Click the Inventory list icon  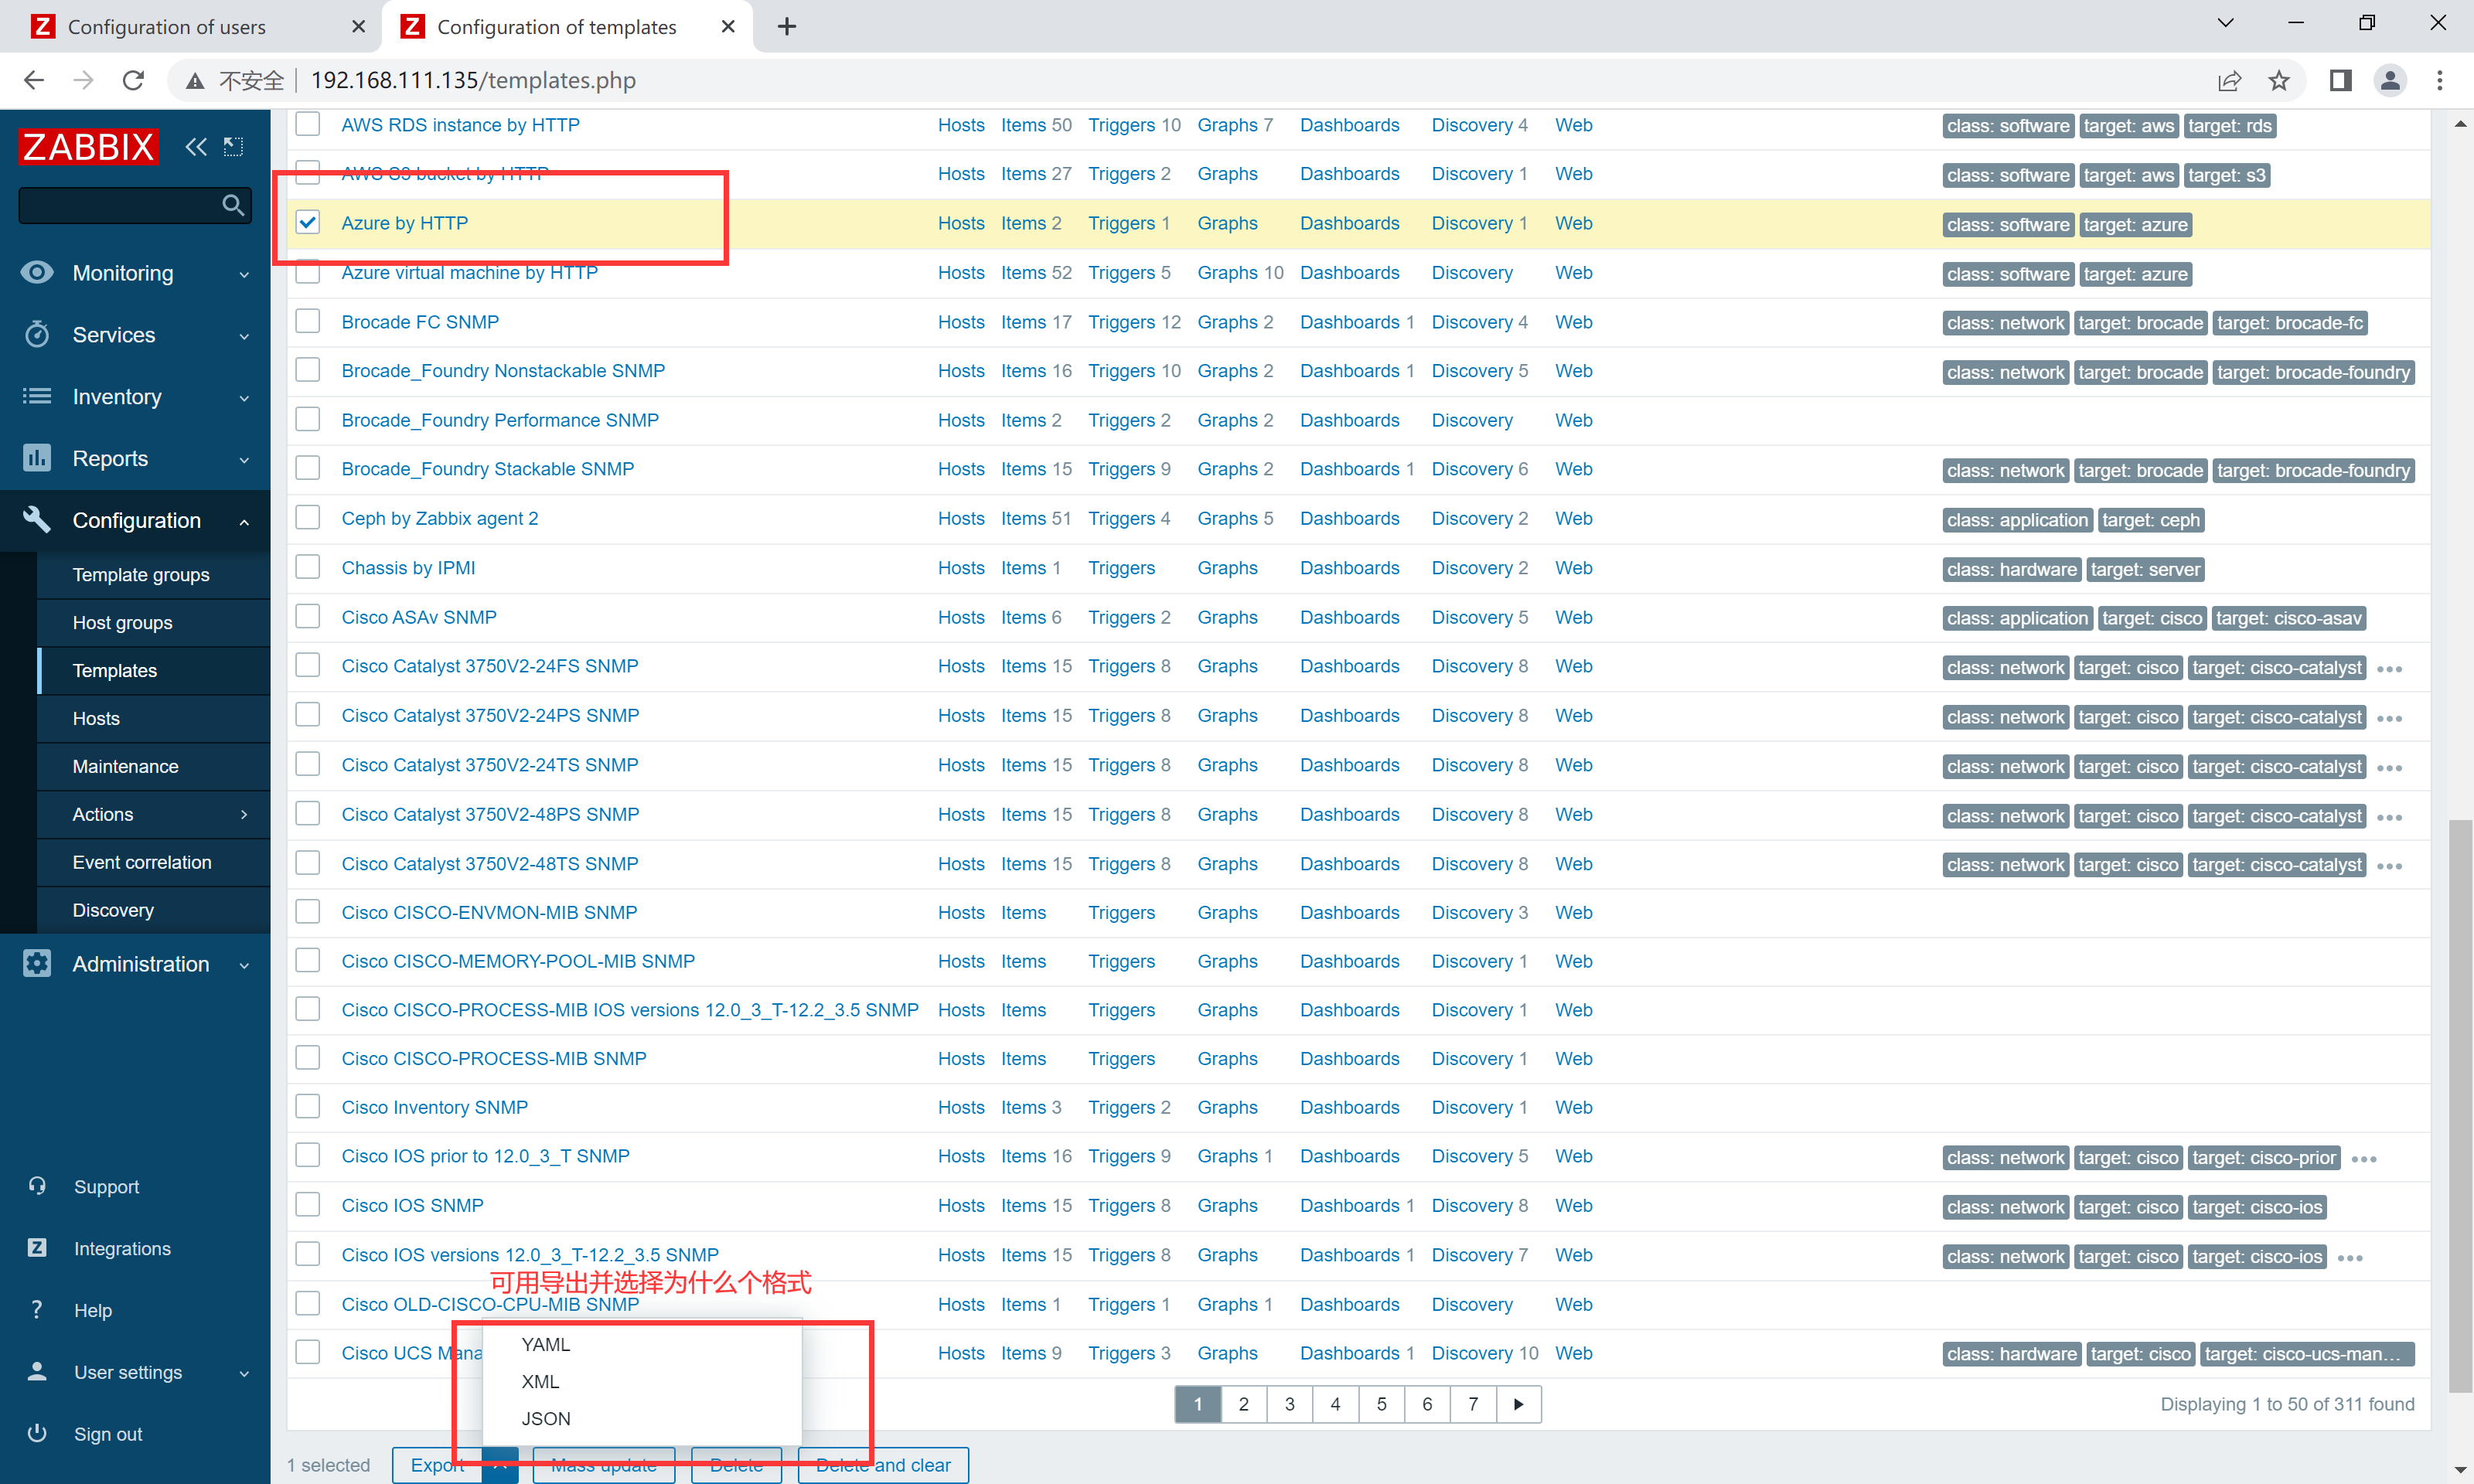click(37, 396)
